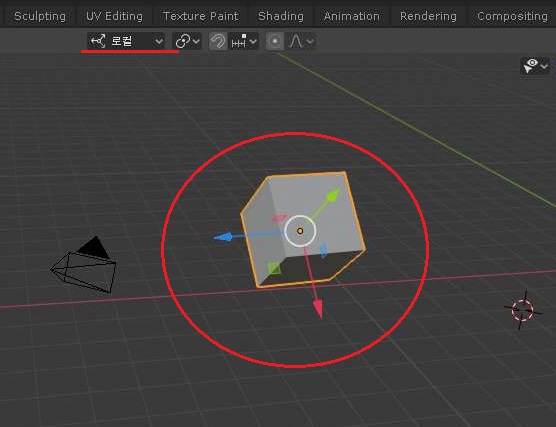Click the white center move gizmo circle
556x427 pixels.
[300, 231]
